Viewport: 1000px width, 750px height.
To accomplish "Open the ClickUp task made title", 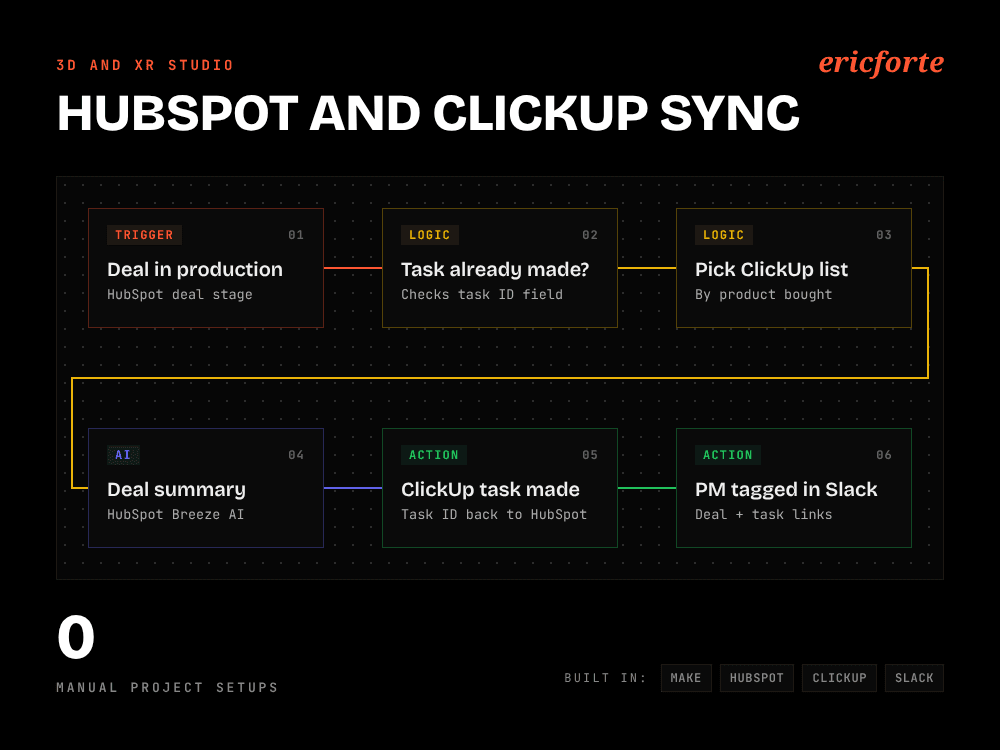I will [490, 489].
